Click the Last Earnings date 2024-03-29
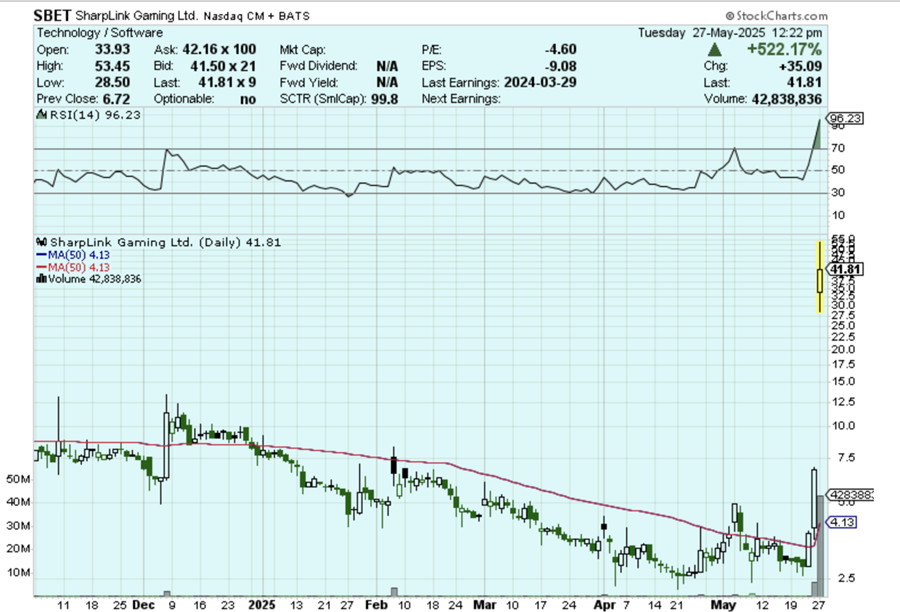900x612 pixels. 540,82
